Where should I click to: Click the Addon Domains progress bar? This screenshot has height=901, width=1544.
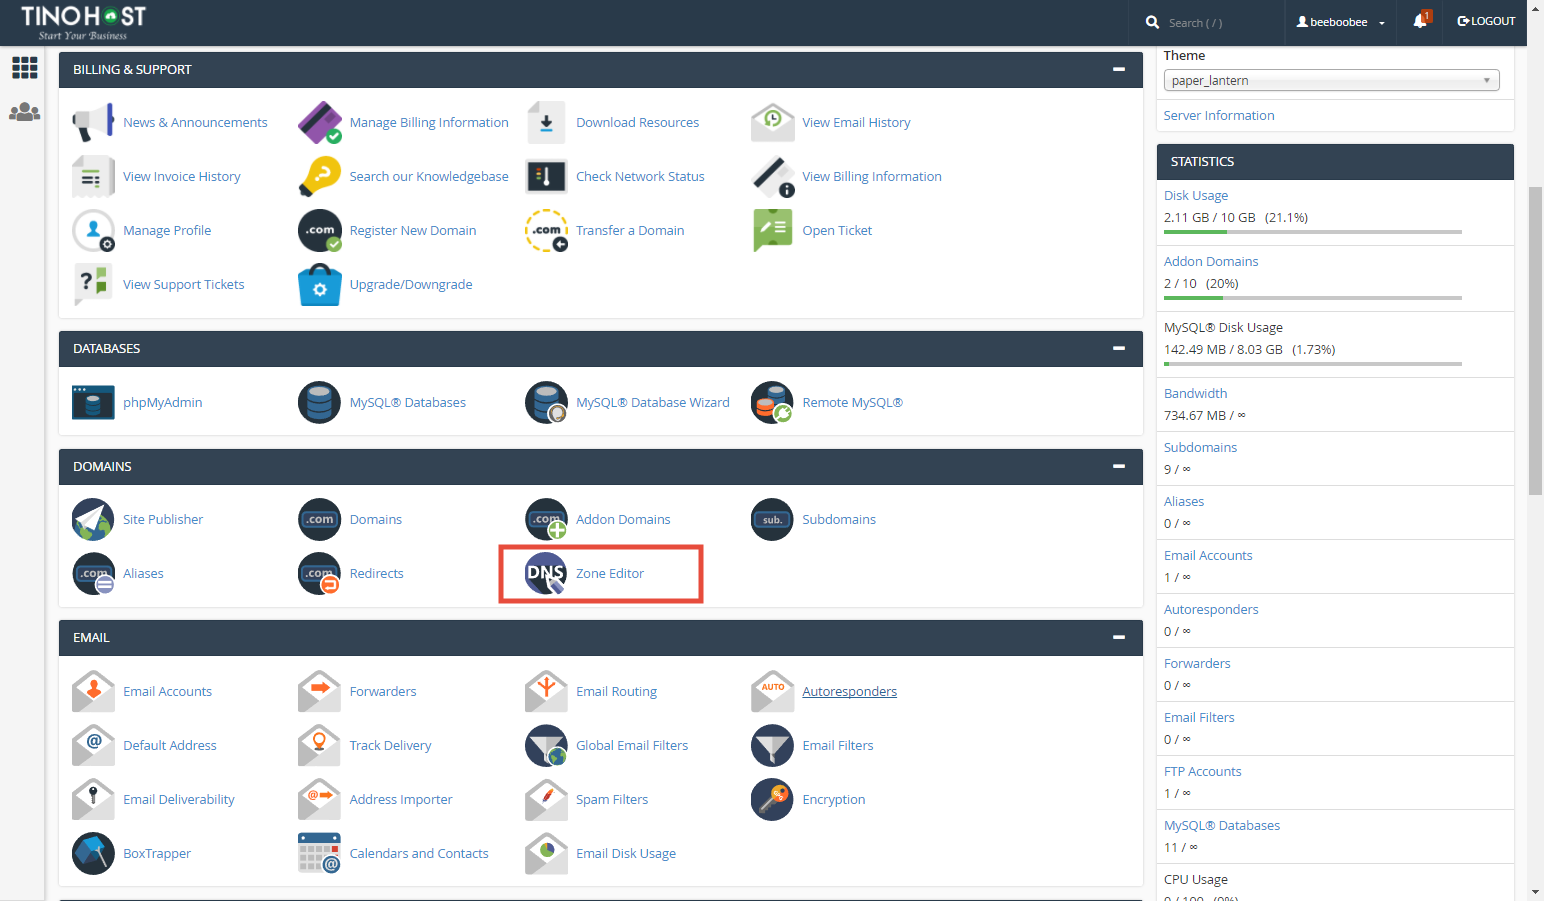coord(1312,298)
